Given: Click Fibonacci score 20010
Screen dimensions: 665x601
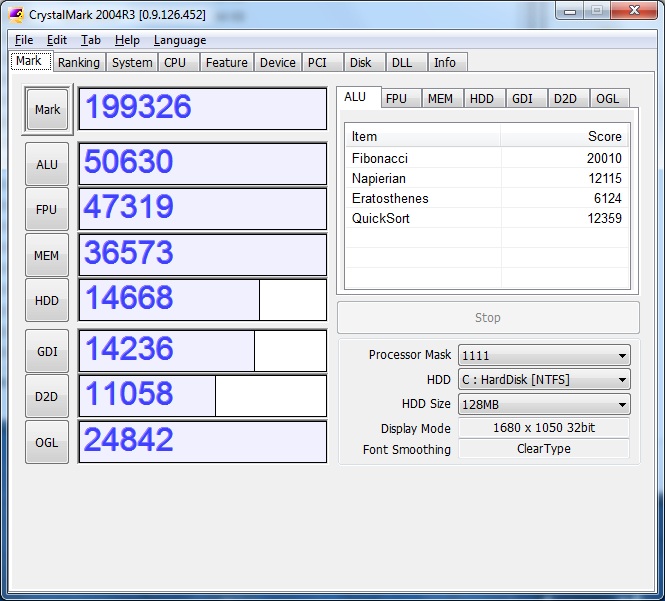Looking at the screenshot, I should [x=604, y=158].
